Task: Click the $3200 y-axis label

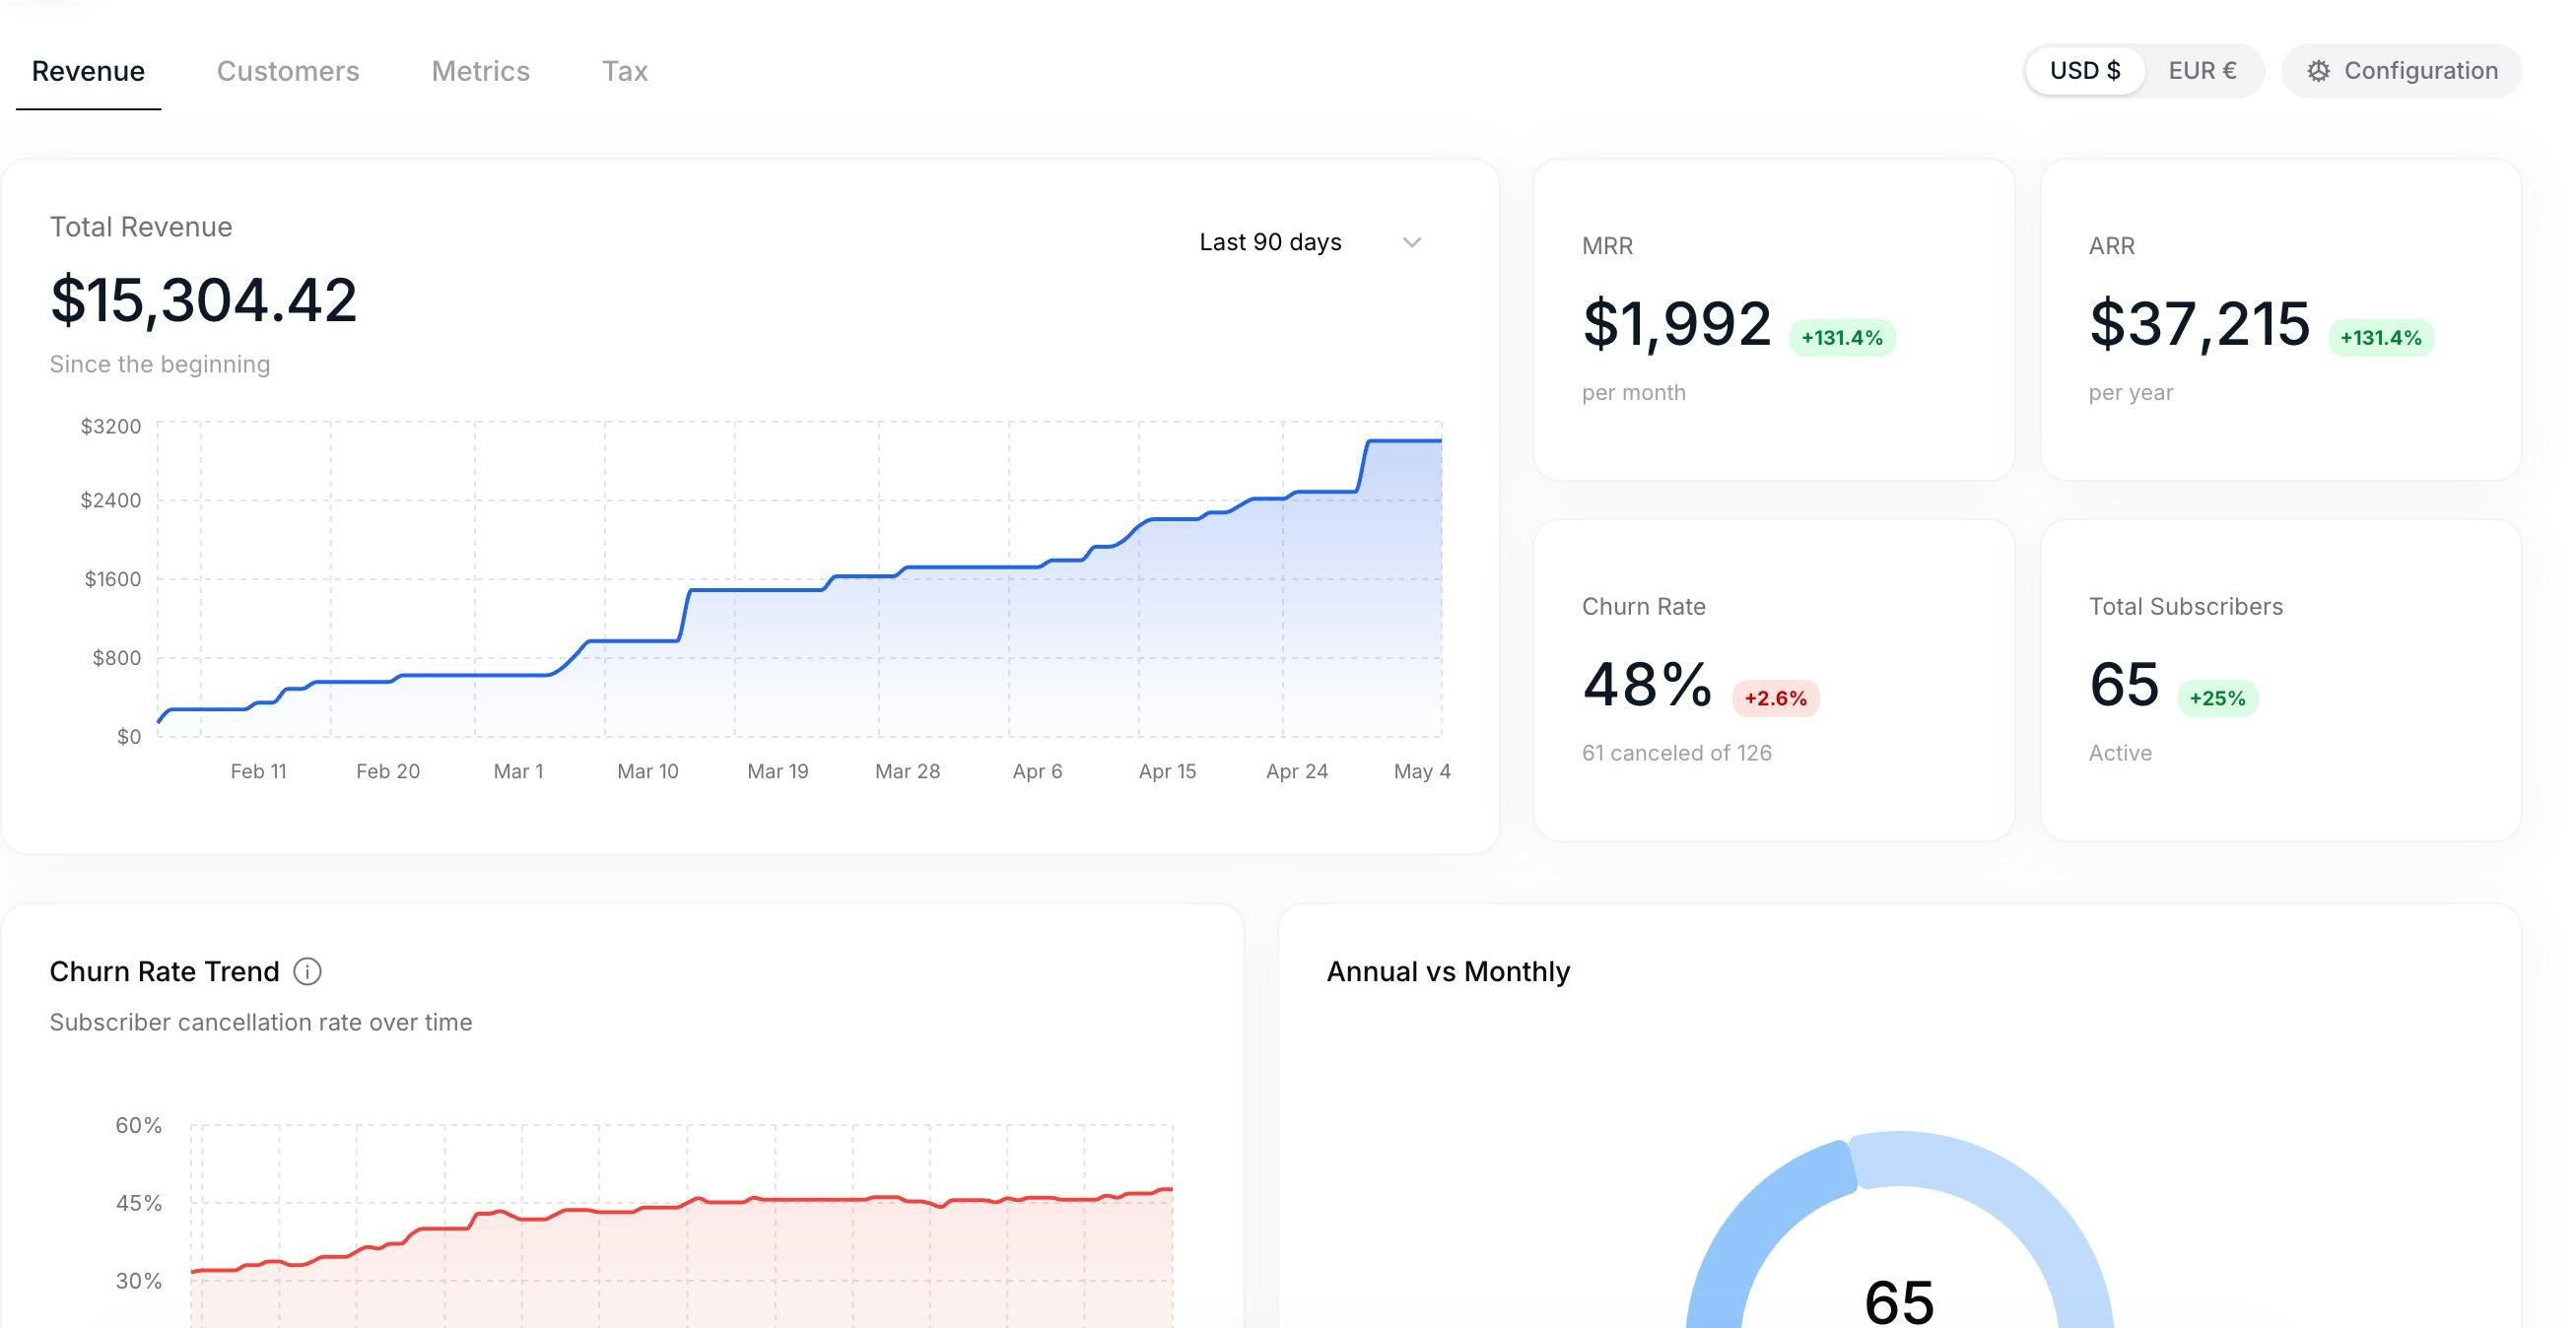Action: click(x=111, y=426)
